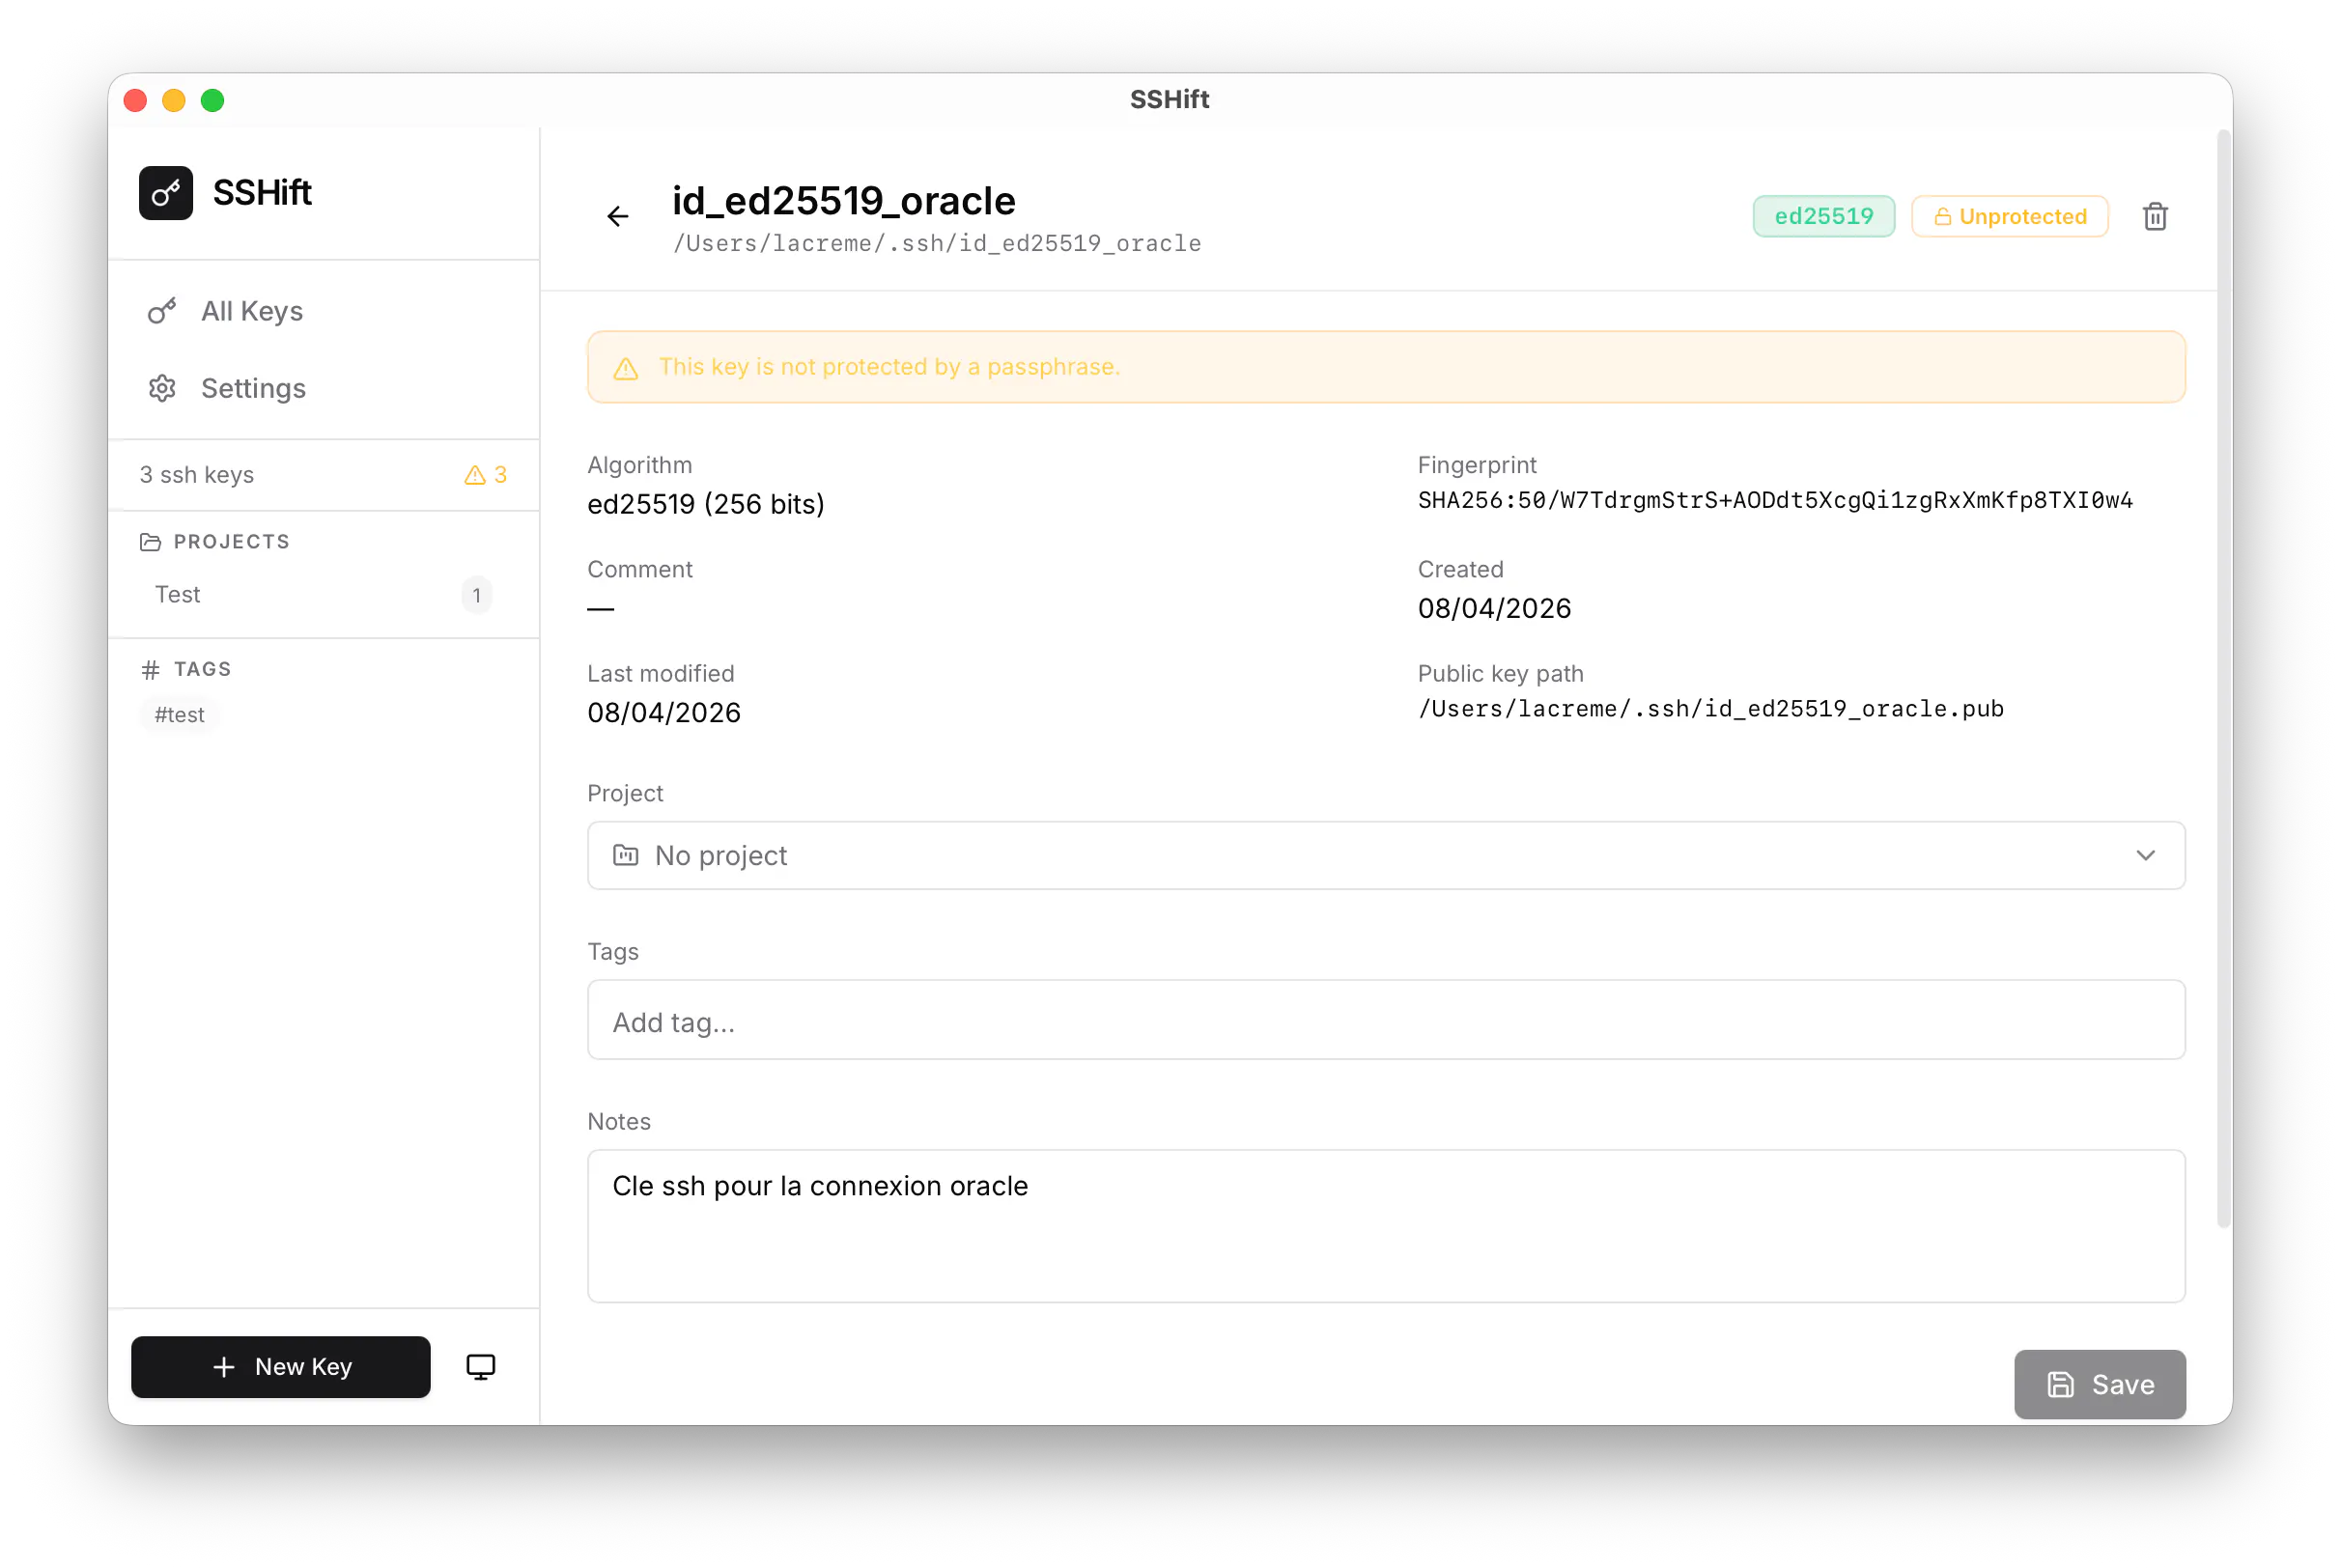
Task: Open All Keys in sidebar
Action: (x=324, y=311)
